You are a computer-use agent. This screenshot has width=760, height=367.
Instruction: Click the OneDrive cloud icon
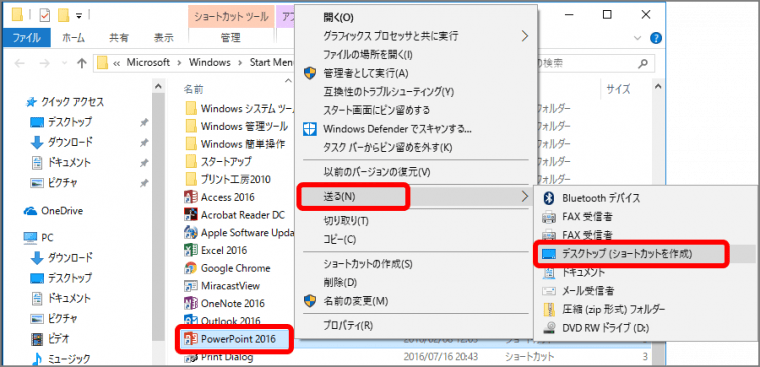tap(31, 211)
